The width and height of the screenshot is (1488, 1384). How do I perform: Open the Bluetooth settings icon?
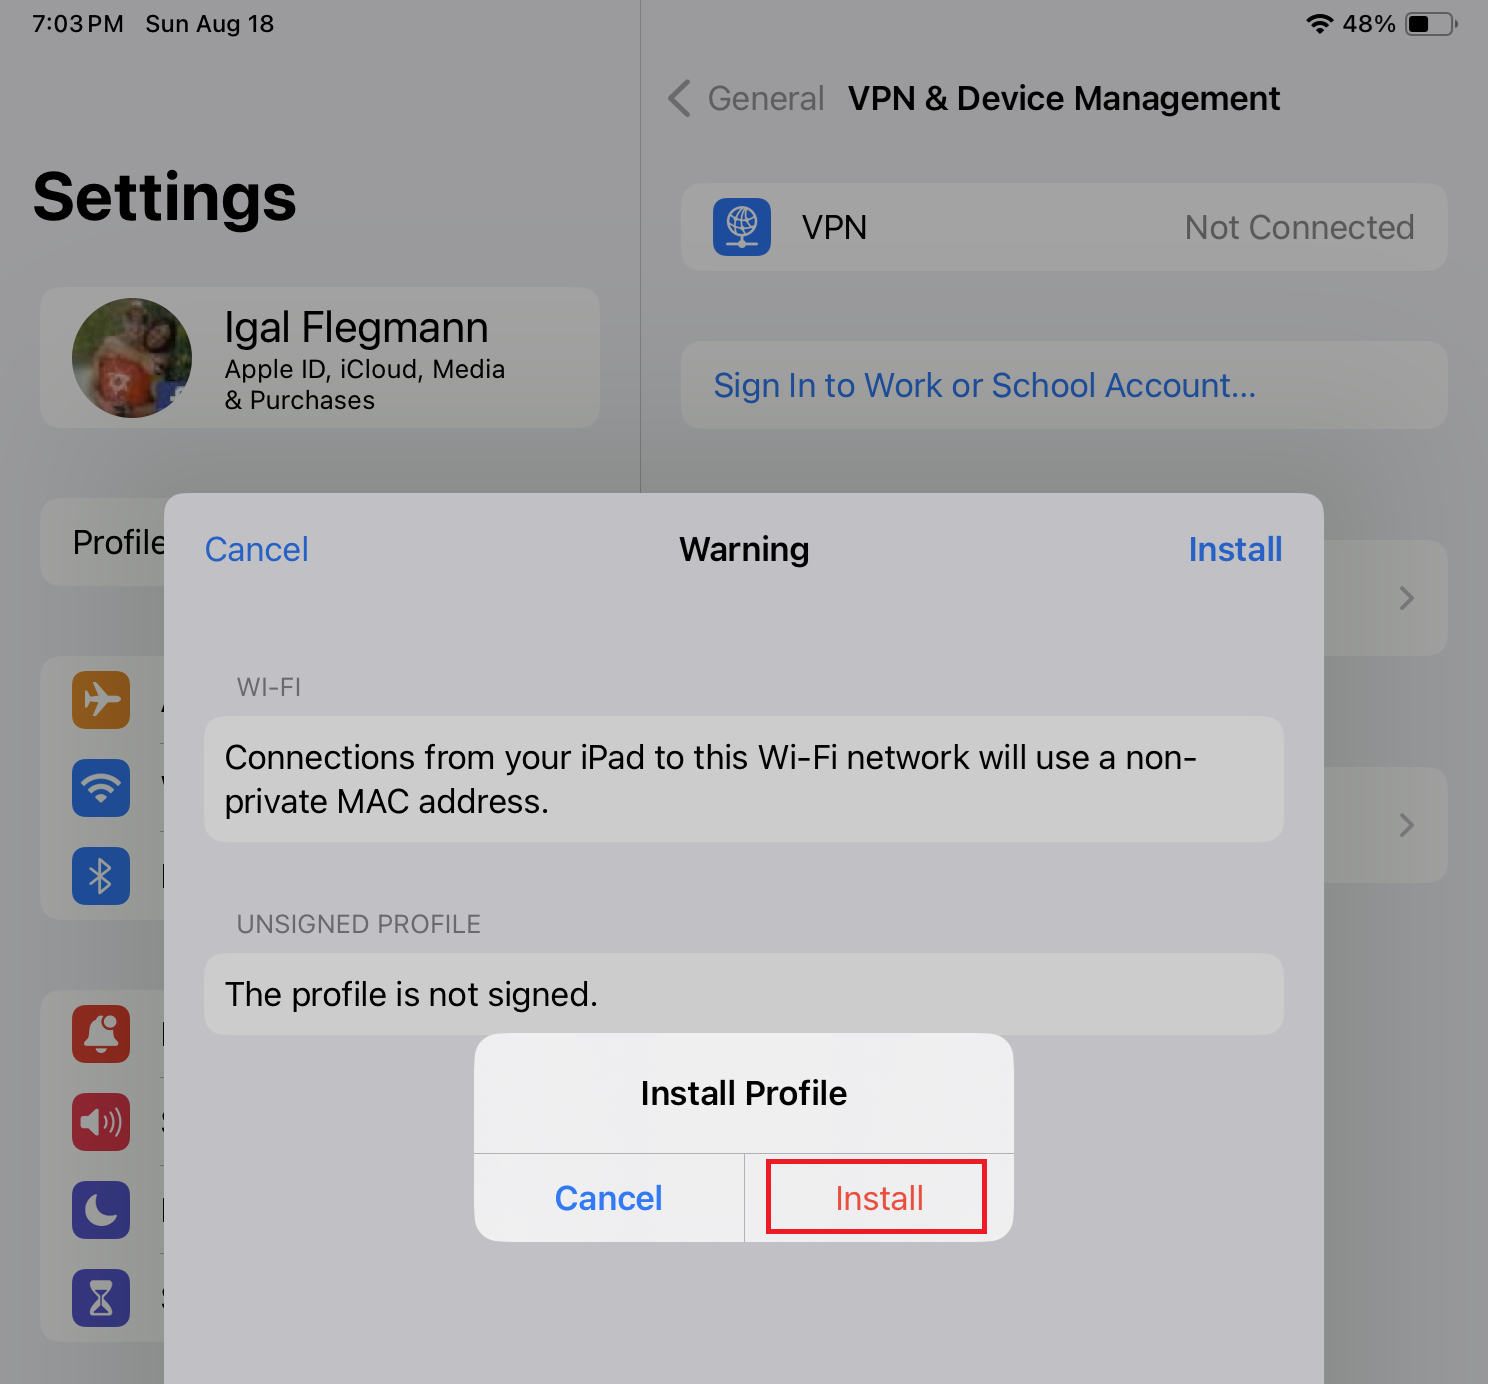101,876
